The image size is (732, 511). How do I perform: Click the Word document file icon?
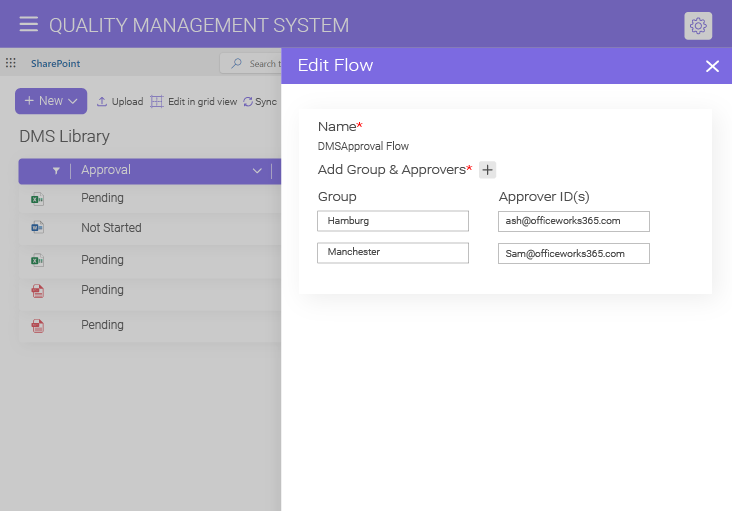[37, 227]
